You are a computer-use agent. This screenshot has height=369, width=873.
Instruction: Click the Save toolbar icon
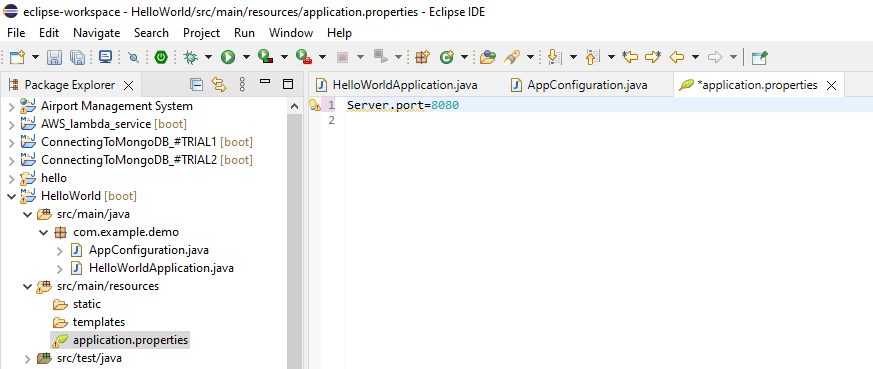click(x=54, y=57)
